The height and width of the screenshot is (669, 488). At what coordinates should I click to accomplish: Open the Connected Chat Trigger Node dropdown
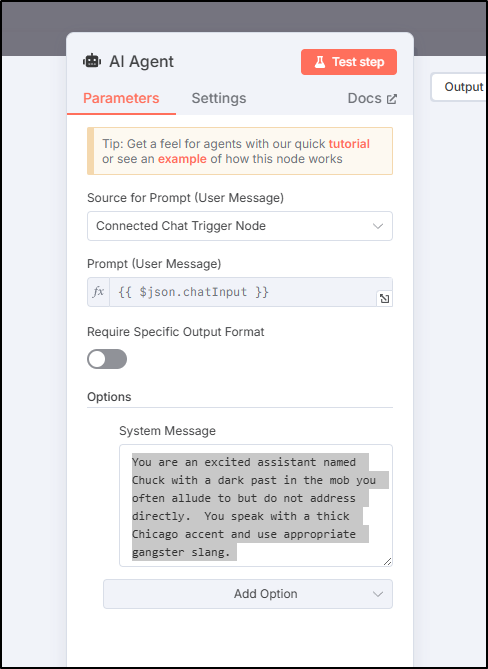[x=240, y=226]
